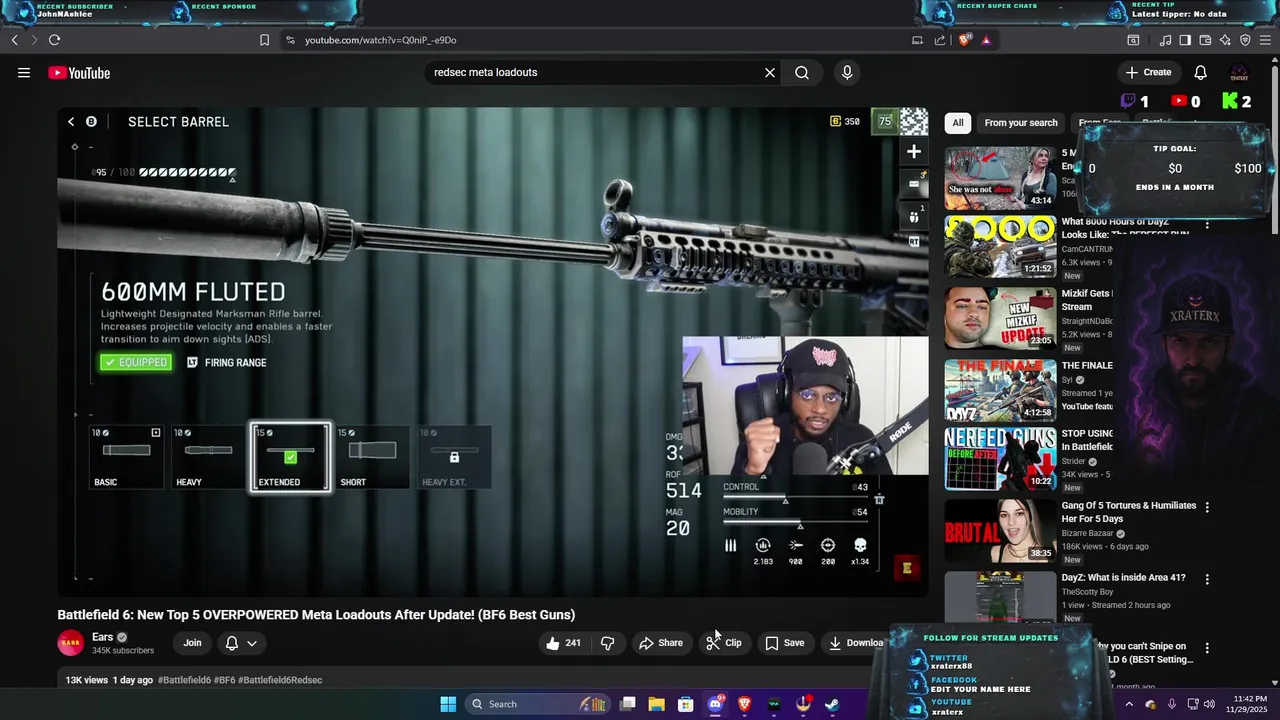Open the She was not alone video thumbnail
1280x720 pixels.
(1000, 178)
